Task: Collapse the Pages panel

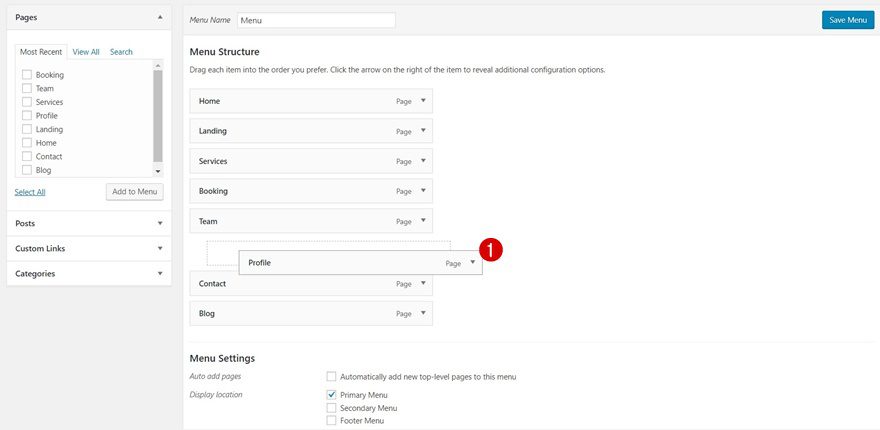Action: 160,17
